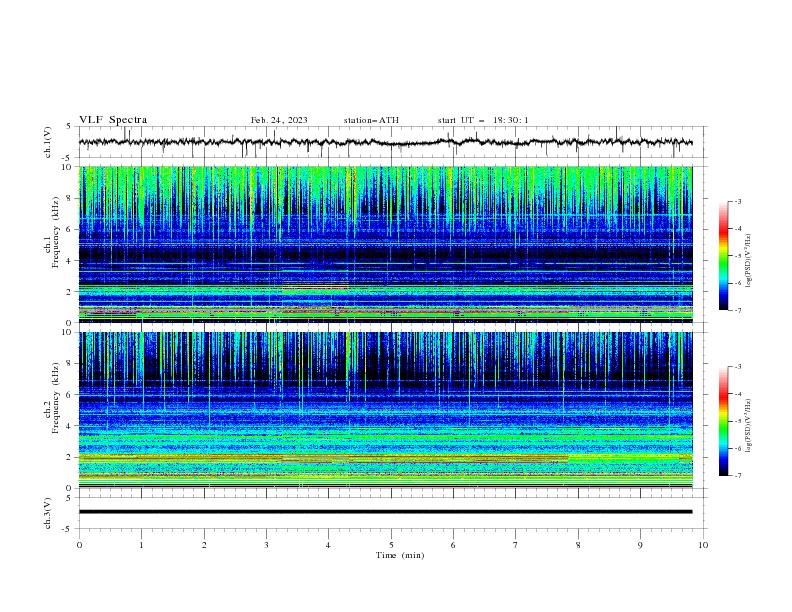Click the '-3' value on ch.1 colorbar

pos(737,201)
